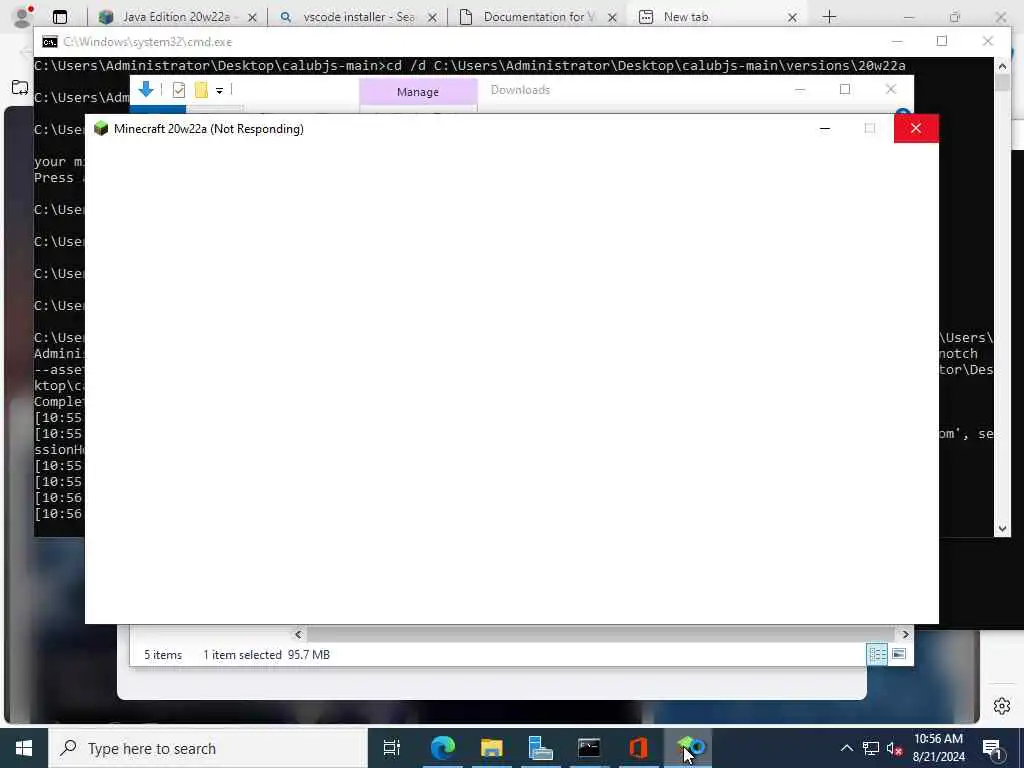Close the vscode installer search tab
Screen dimensions: 1024x768
tap(432, 18)
